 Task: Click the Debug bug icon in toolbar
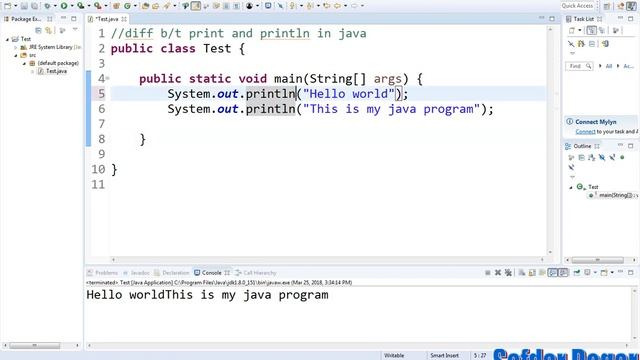[x=47, y=6]
